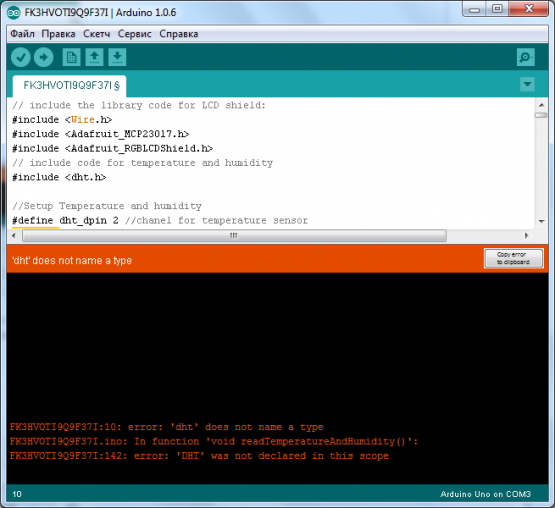Open the Справка menu
Screen dimensions: 555x508
tap(179, 34)
